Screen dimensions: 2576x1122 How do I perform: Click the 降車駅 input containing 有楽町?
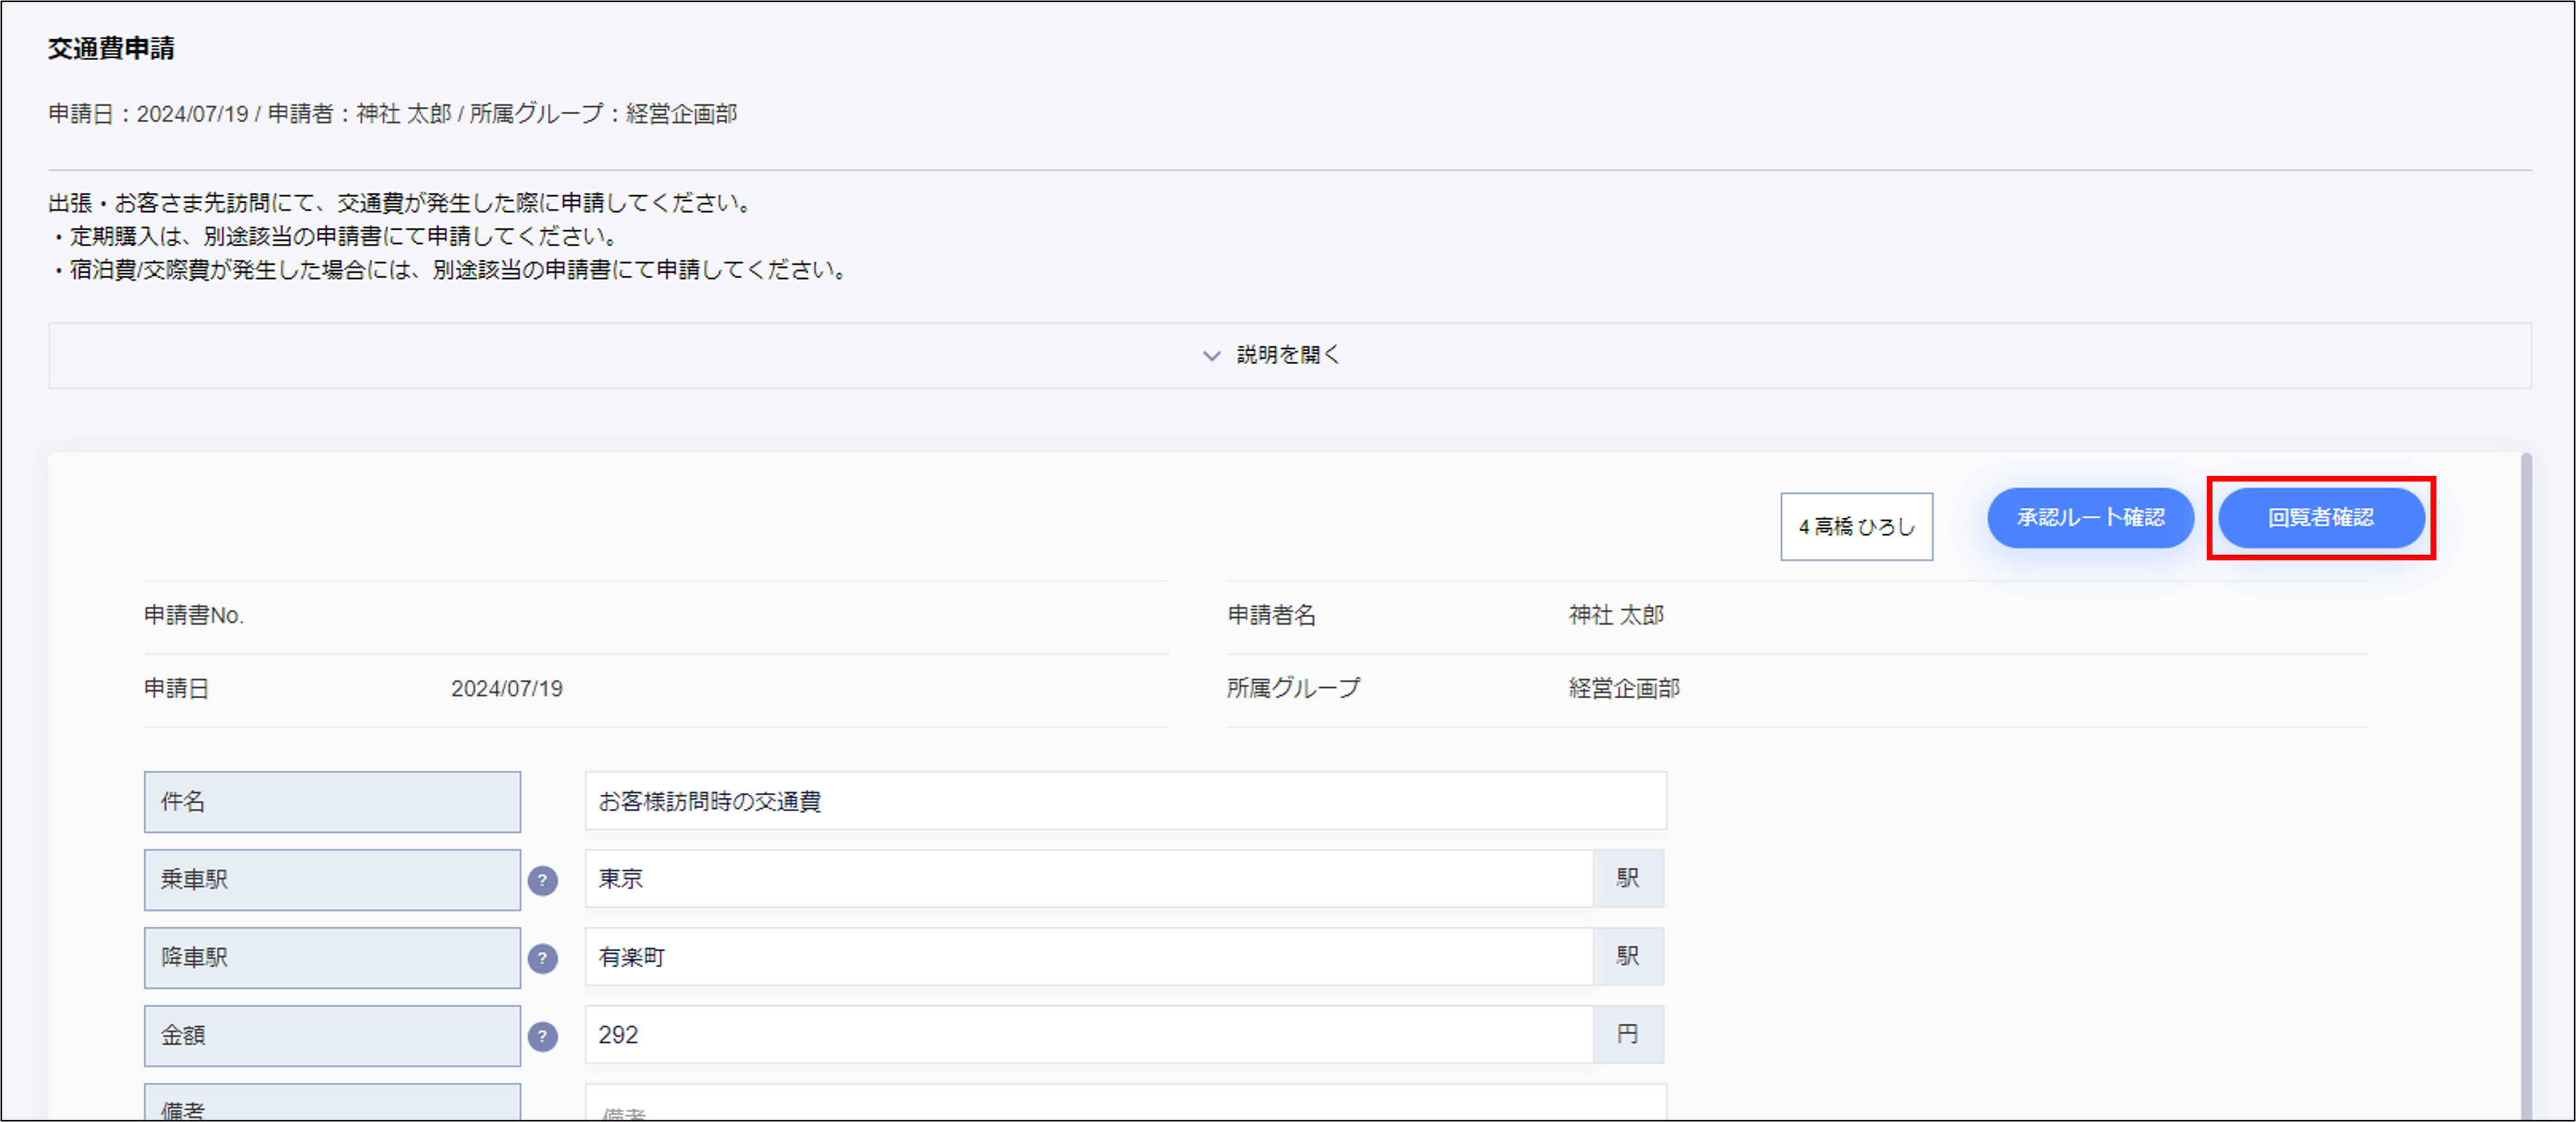pyautogui.click(x=1089, y=957)
